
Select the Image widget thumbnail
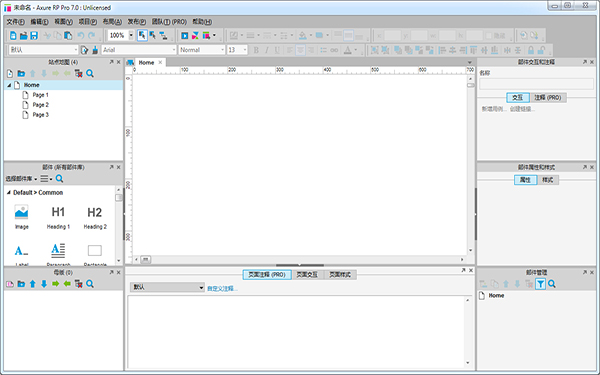21,217
